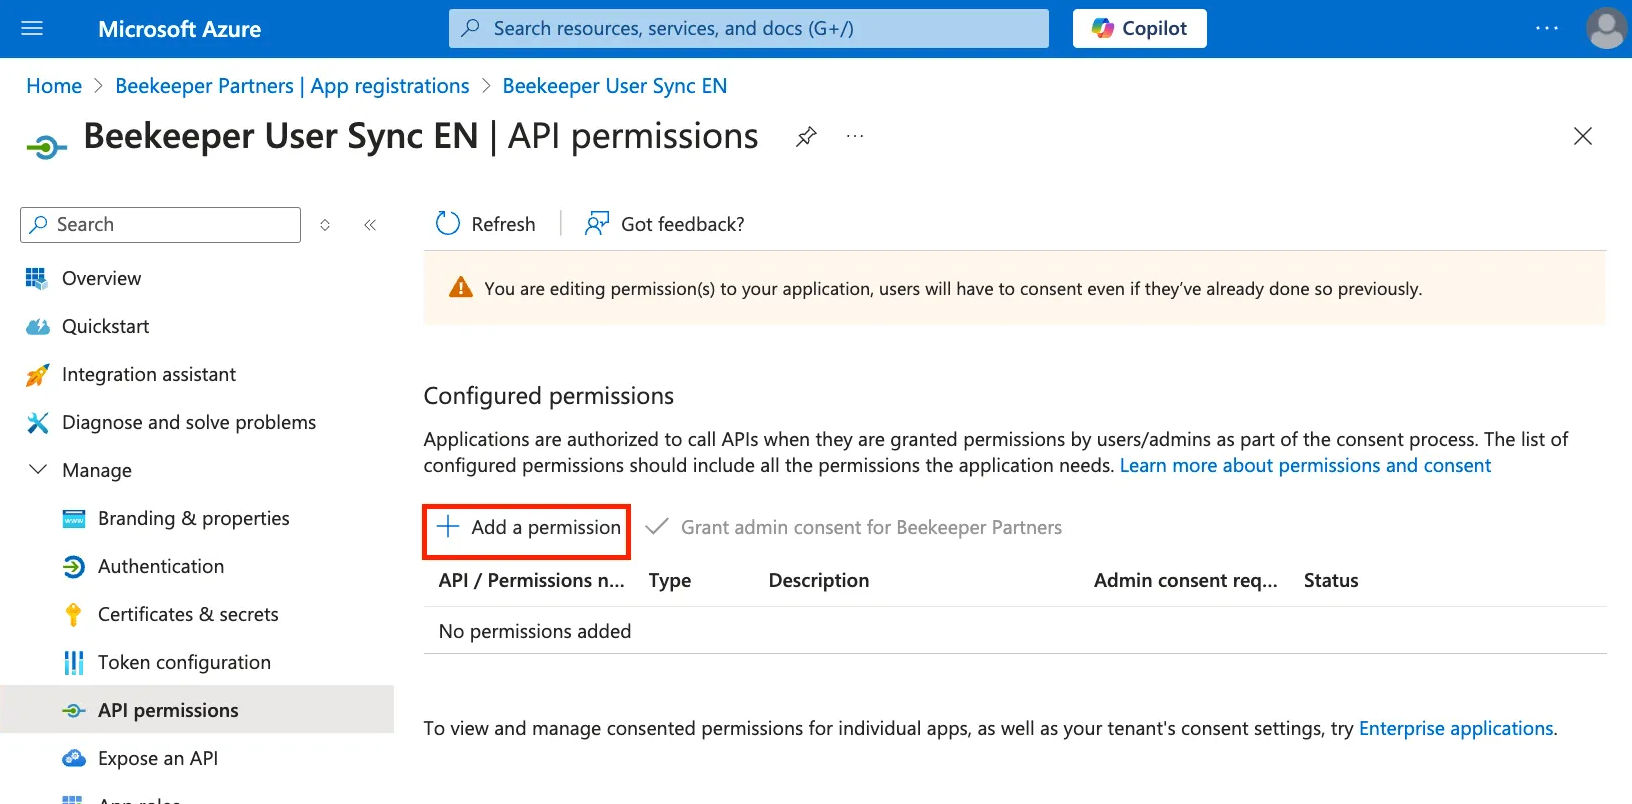Click the Integration assistant rocket icon
The image size is (1632, 804).
(x=37, y=375)
